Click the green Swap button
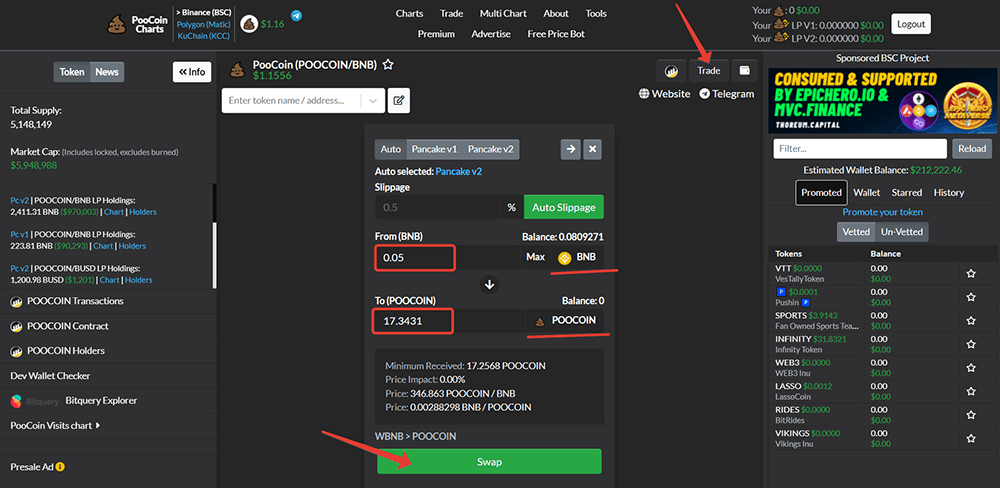 point(489,462)
